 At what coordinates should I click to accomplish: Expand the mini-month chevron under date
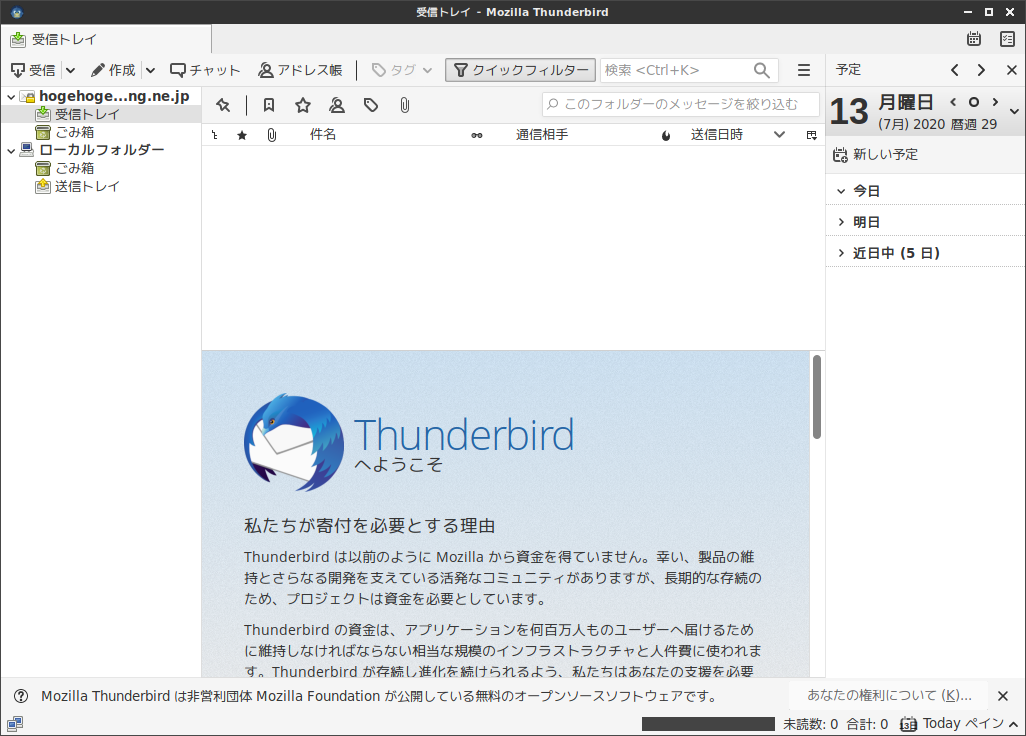pyautogui.click(x=1014, y=112)
